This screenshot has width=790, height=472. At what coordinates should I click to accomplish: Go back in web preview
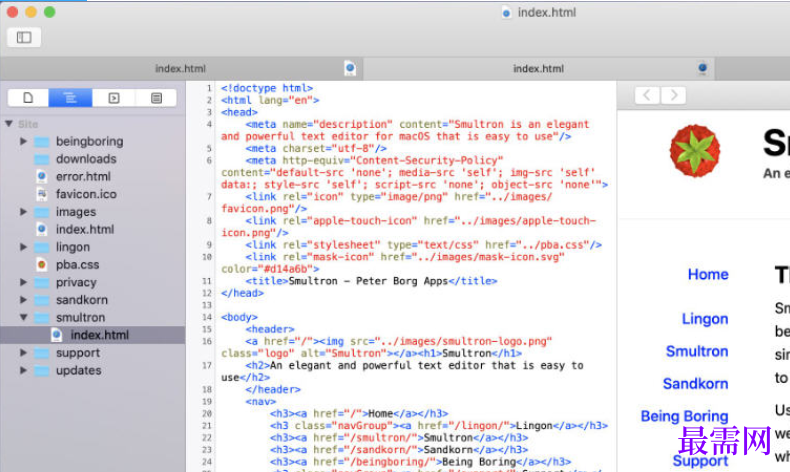[647, 95]
